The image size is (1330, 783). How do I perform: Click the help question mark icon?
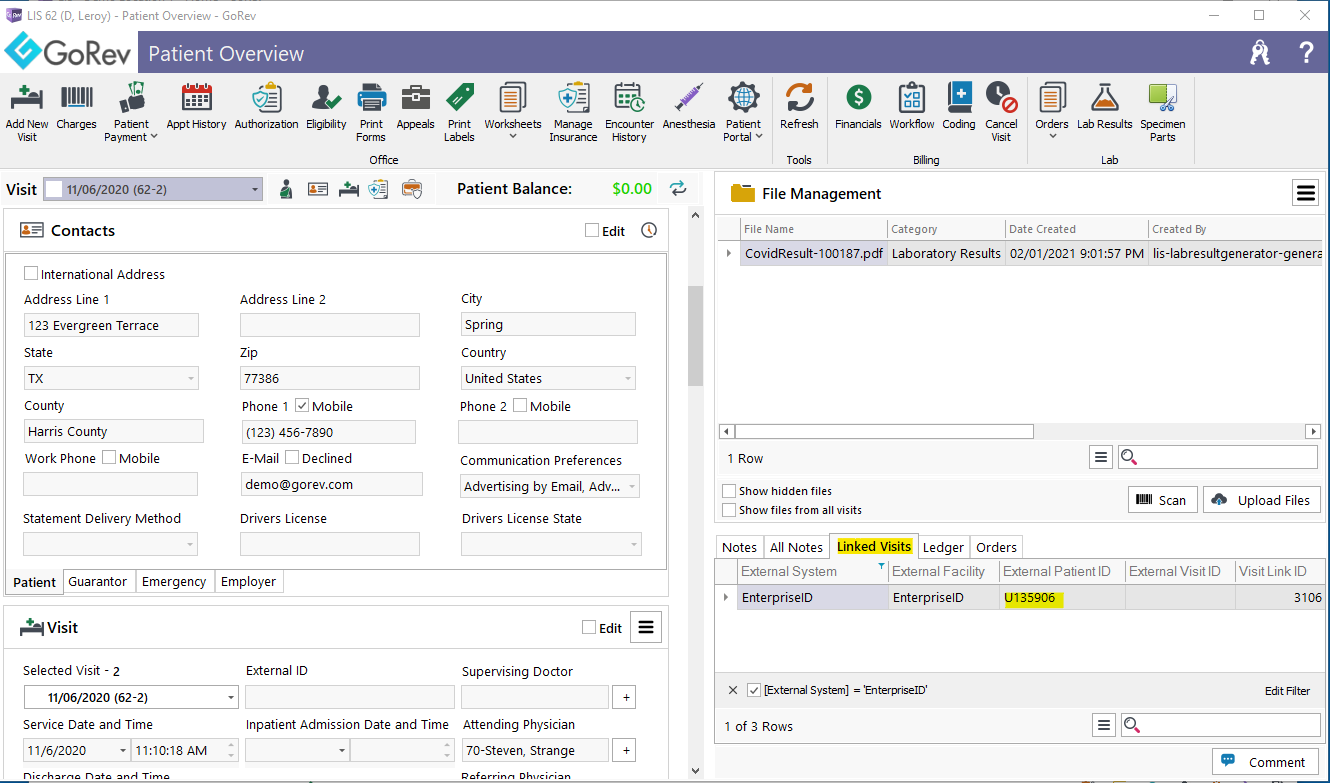pos(1306,53)
